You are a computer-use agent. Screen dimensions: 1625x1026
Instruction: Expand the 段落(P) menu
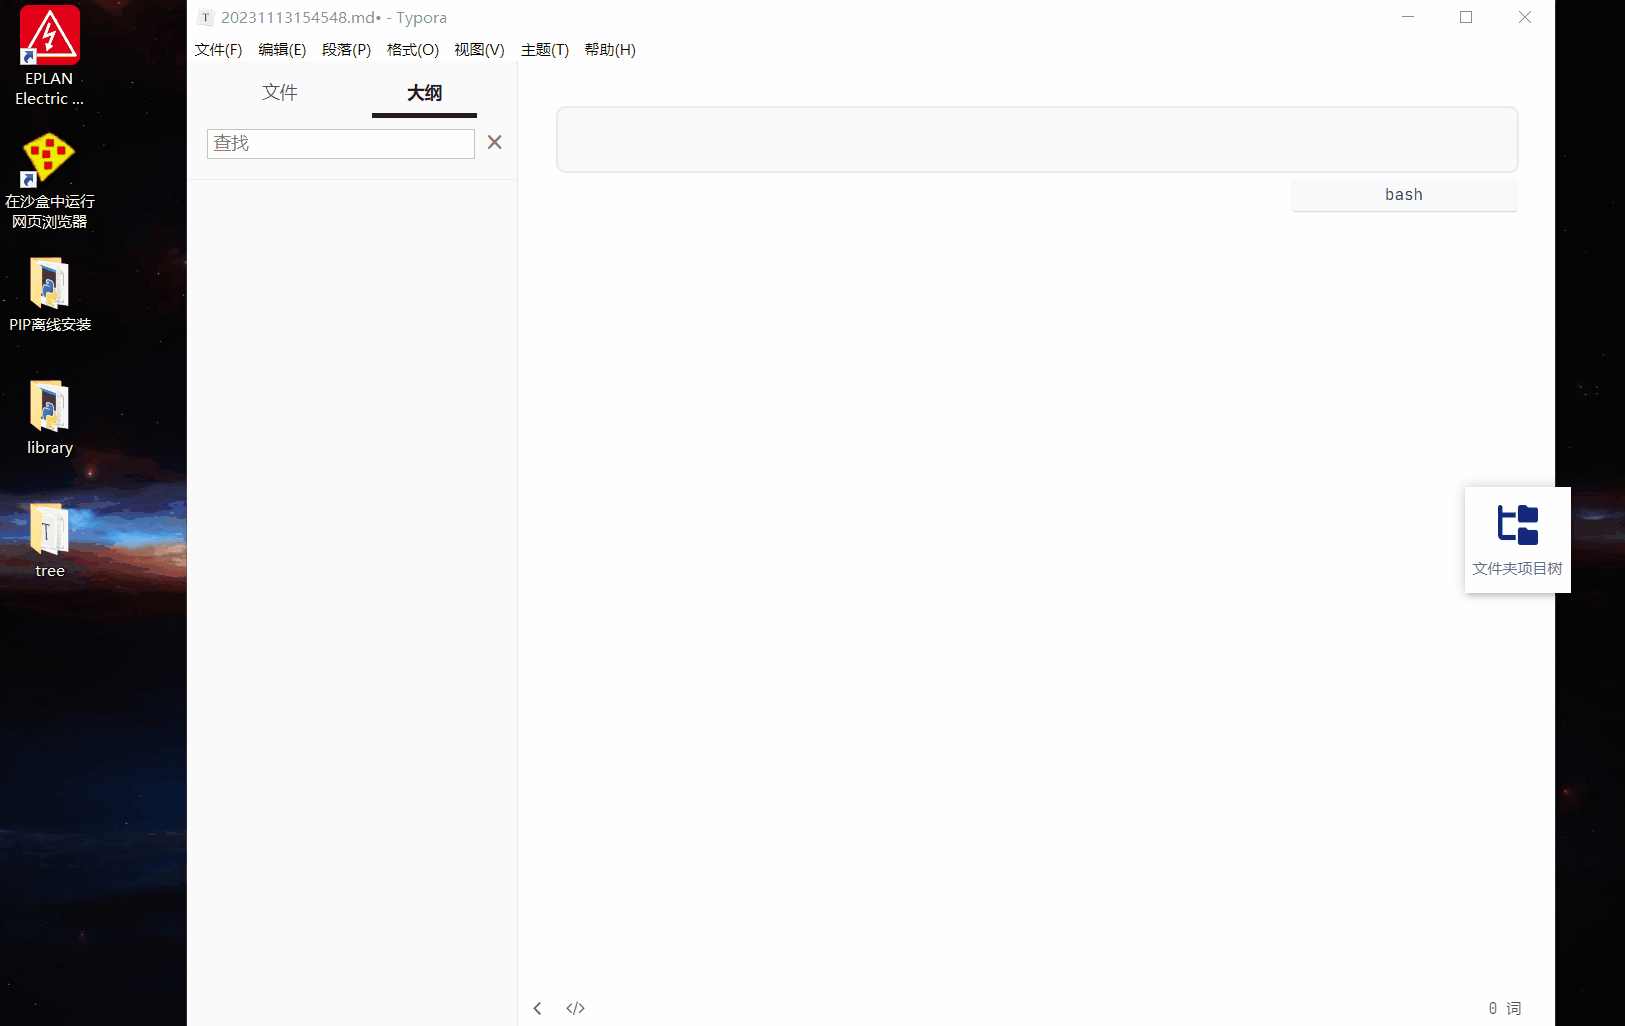tap(346, 50)
